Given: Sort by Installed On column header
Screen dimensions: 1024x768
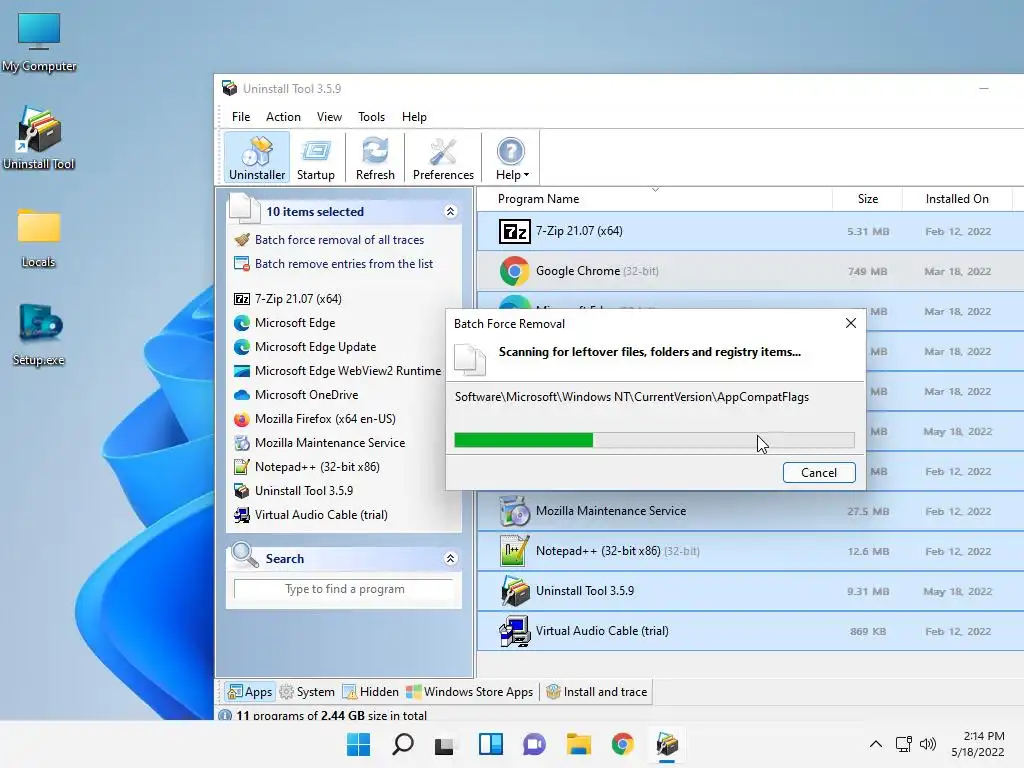Looking at the screenshot, I should tap(957, 199).
